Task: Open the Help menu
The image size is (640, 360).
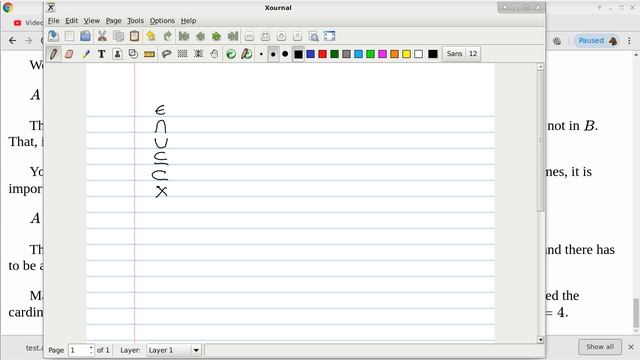Action: (x=188, y=21)
